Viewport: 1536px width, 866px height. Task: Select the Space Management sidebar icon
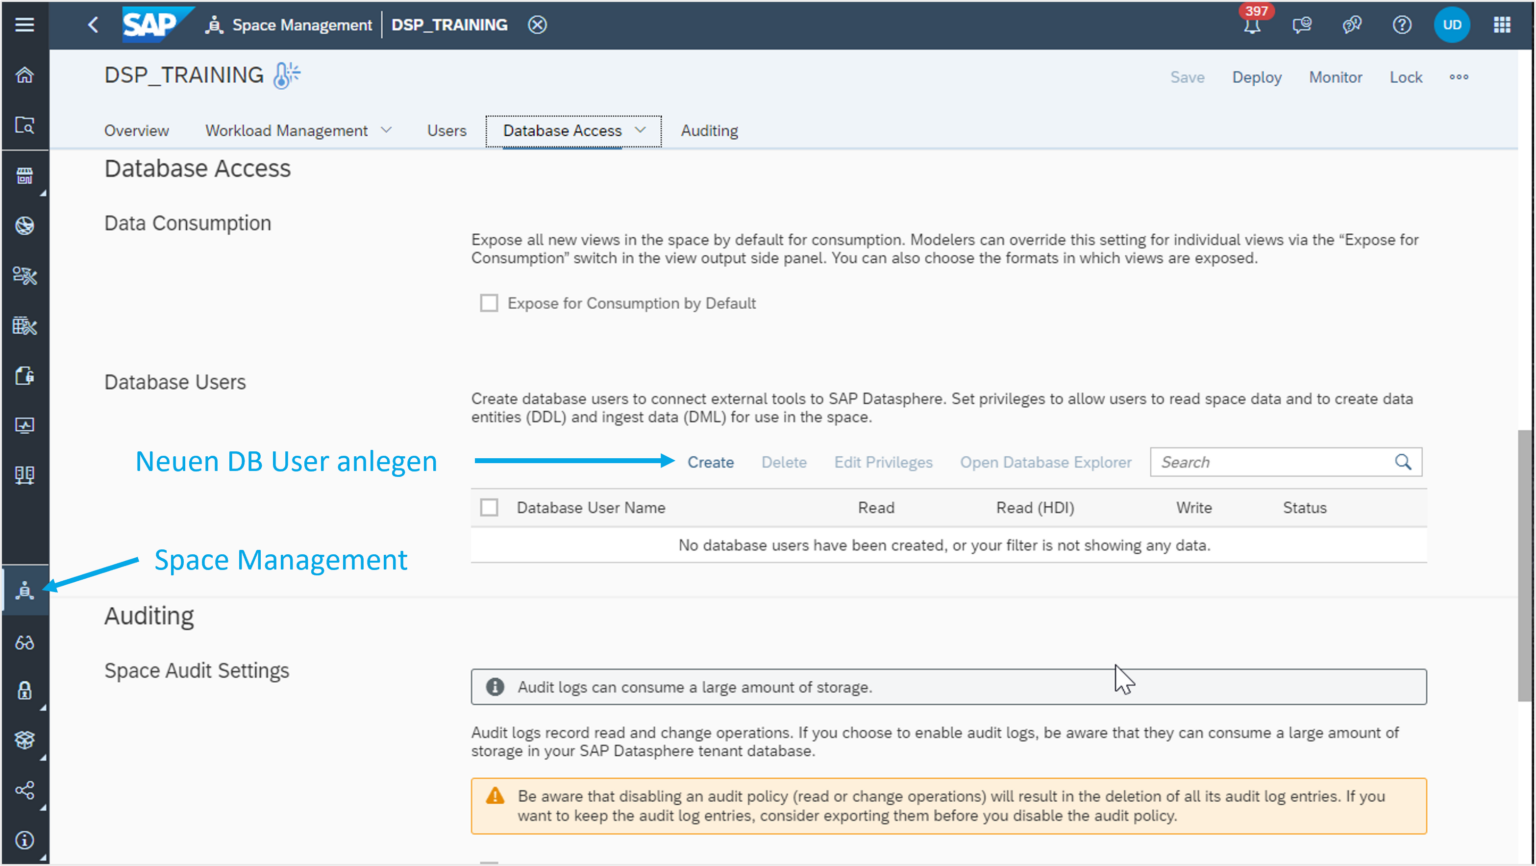(x=25, y=589)
